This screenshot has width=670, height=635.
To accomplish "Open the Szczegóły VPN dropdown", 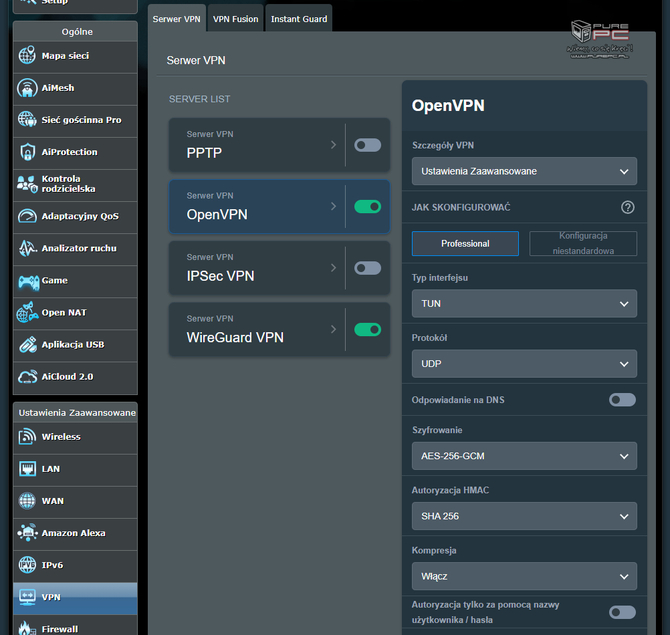I will (524, 171).
